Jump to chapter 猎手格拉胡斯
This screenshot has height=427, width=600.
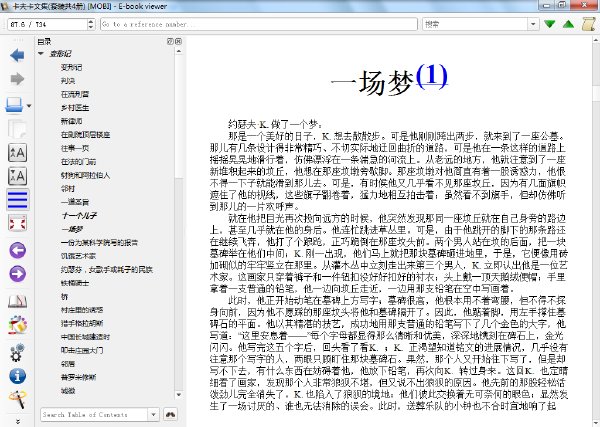click(x=82, y=324)
